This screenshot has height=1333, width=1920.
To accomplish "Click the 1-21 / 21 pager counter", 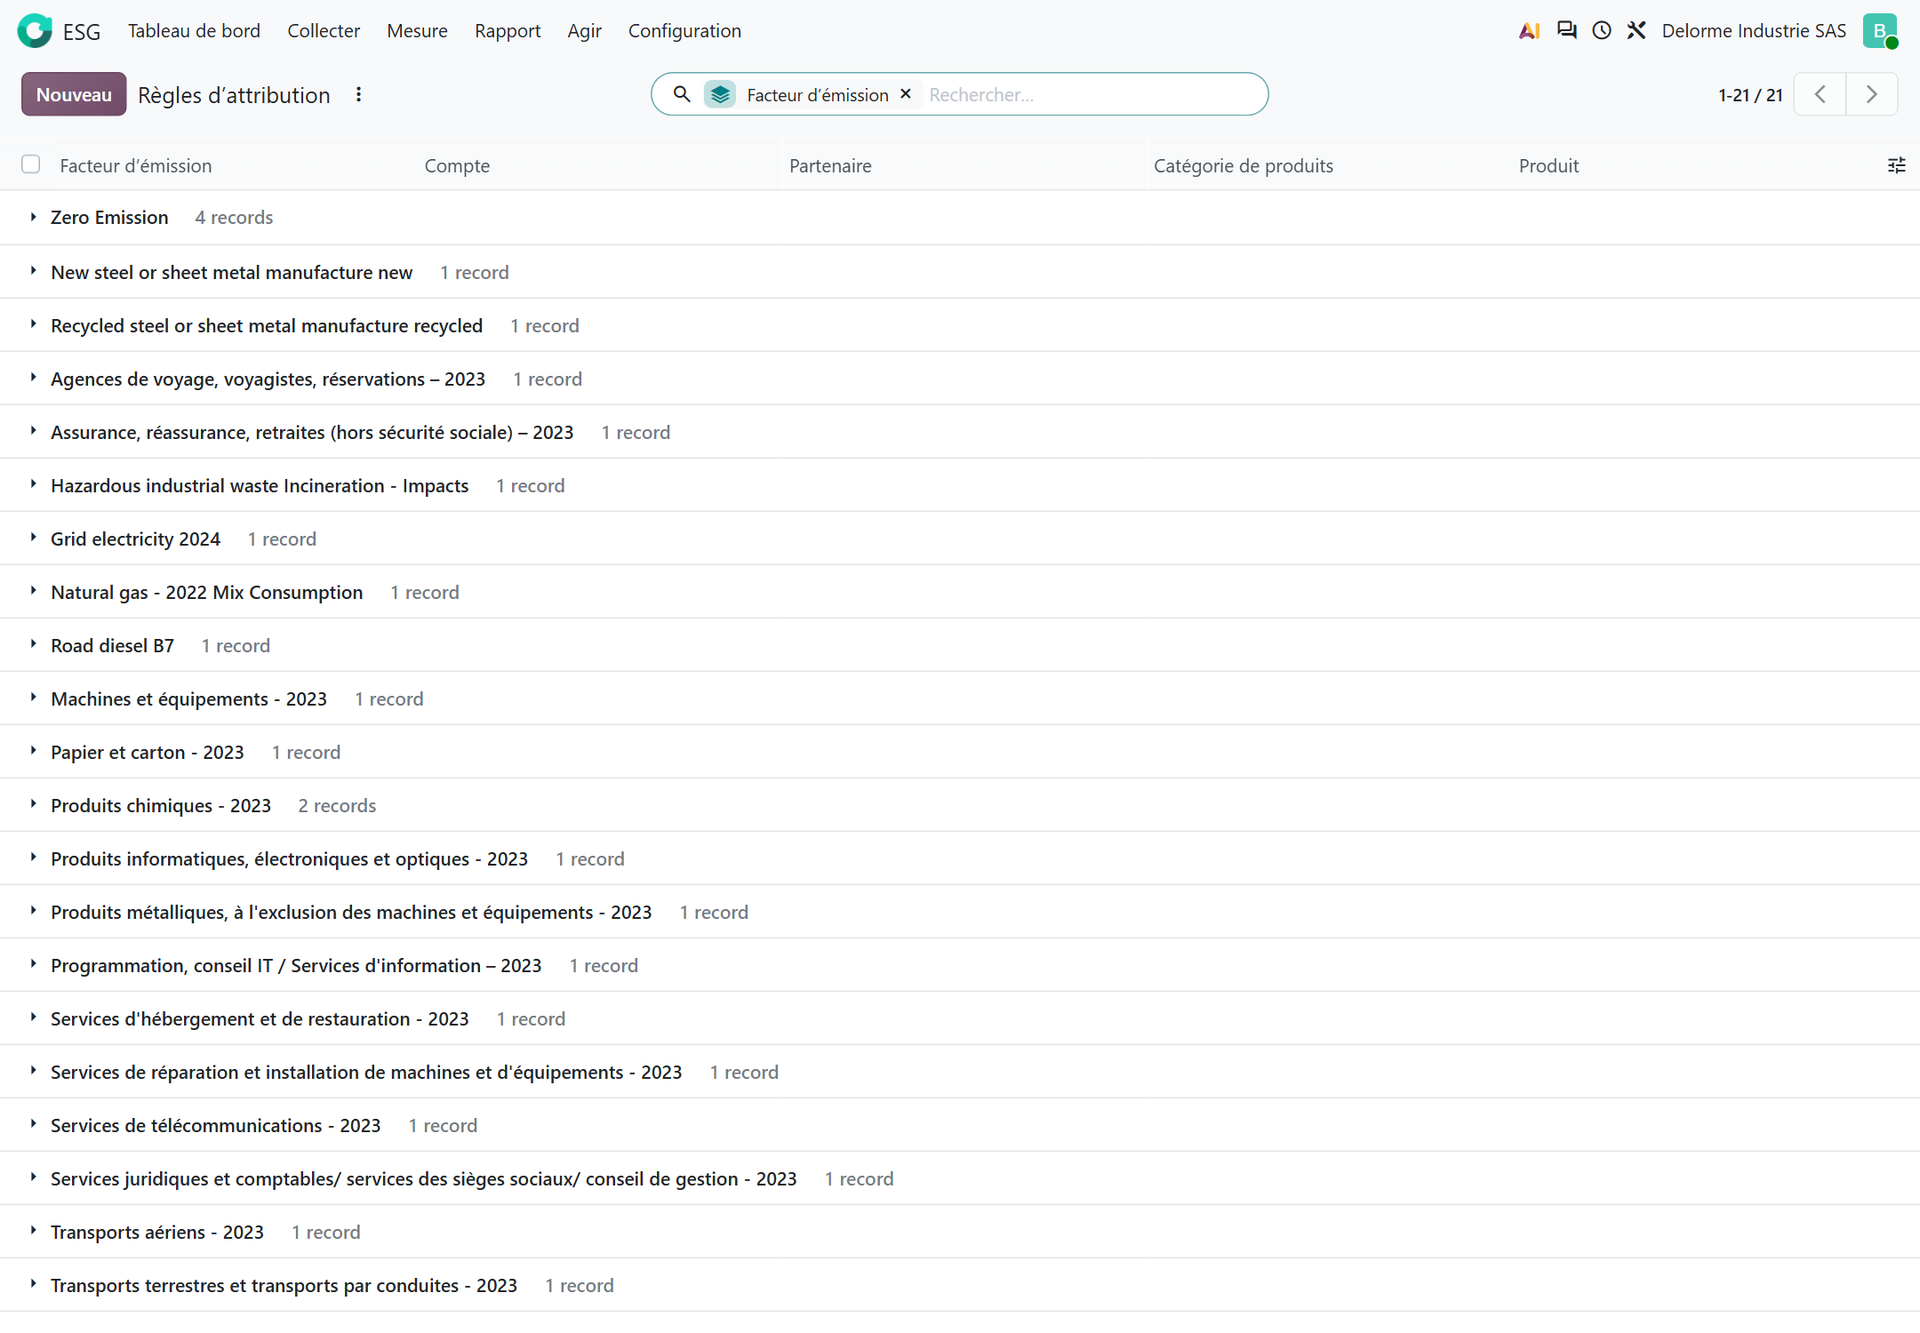I will pyautogui.click(x=1750, y=95).
